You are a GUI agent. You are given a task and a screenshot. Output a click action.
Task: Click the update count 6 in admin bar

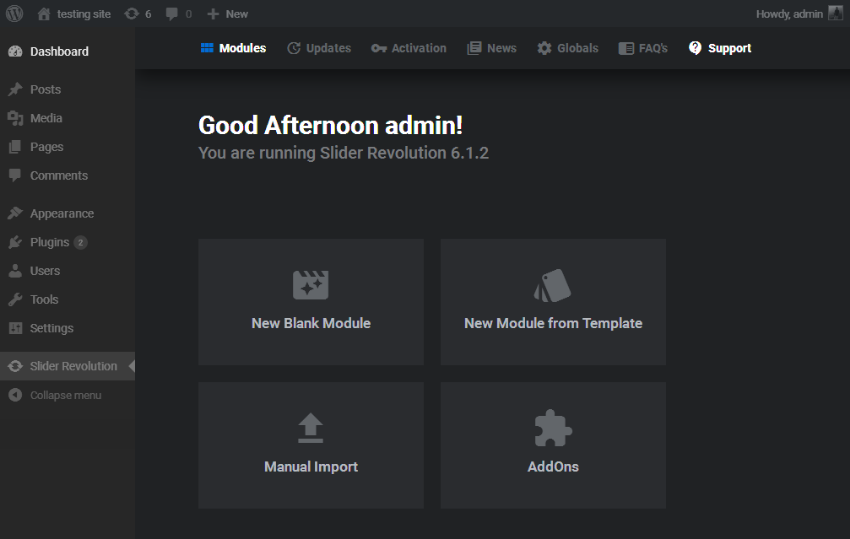click(148, 14)
